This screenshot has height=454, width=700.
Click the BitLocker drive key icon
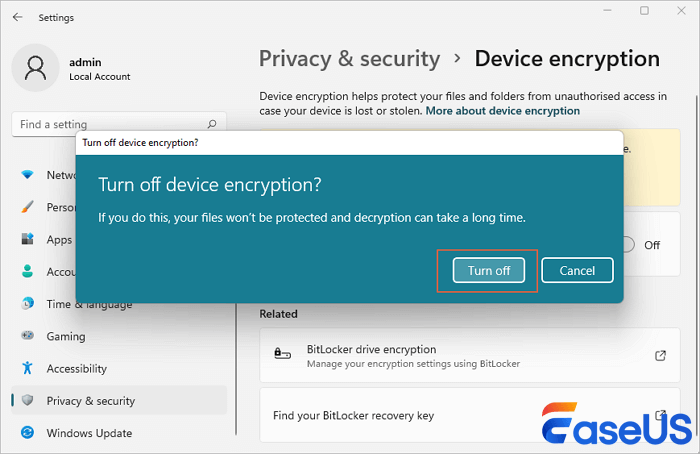pyautogui.click(x=283, y=355)
